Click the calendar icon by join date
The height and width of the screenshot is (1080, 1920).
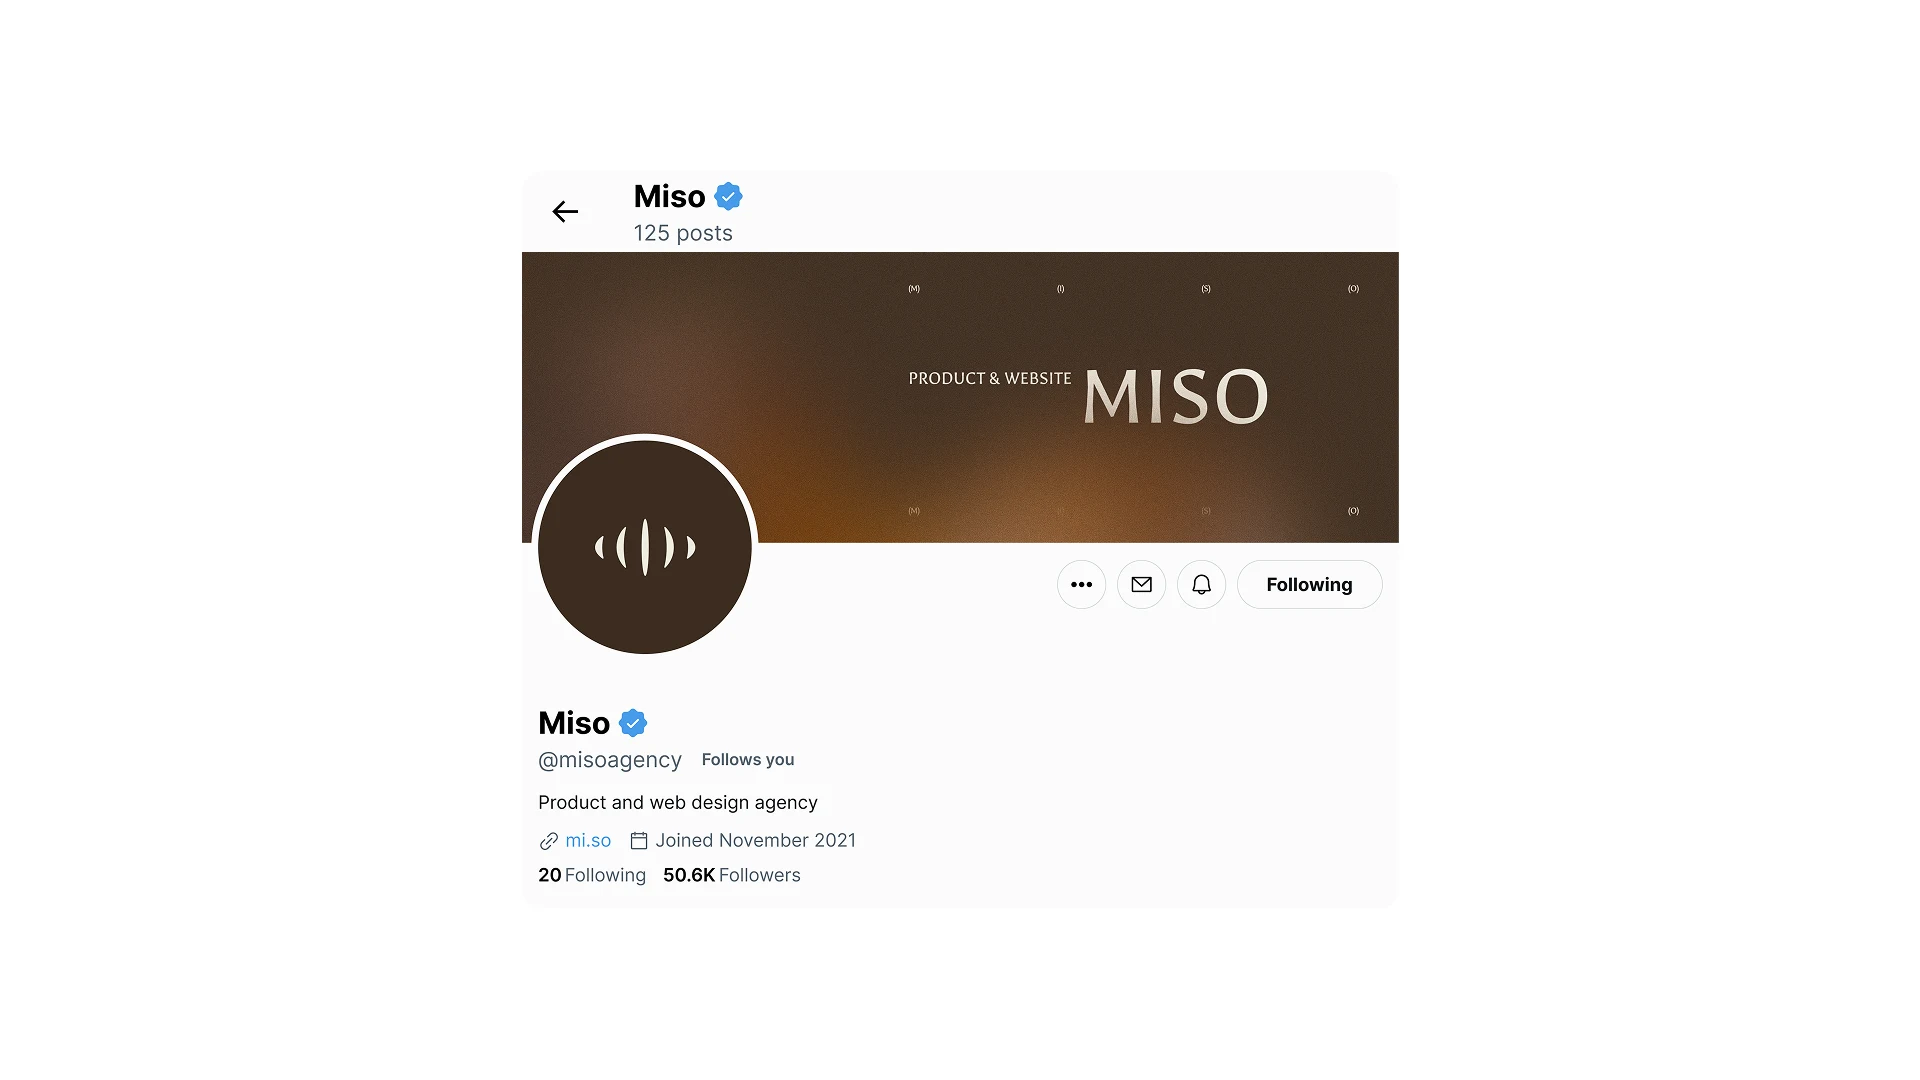[639, 841]
